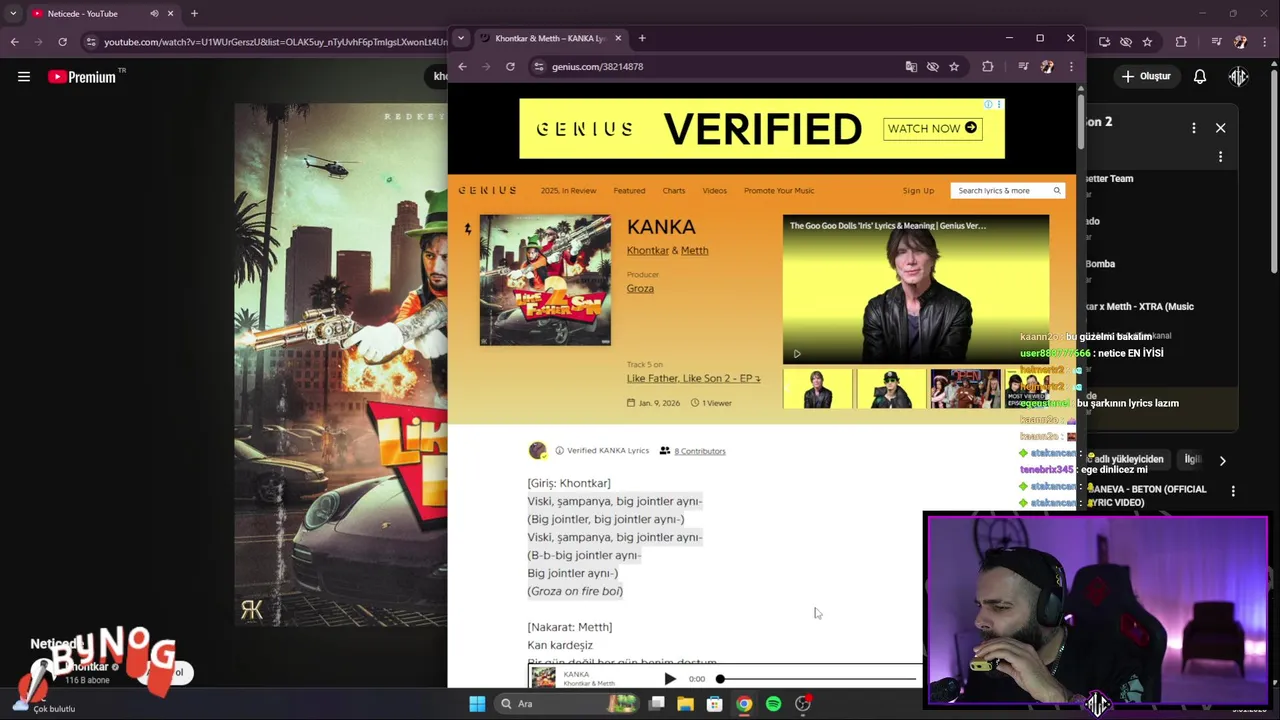Open Videos menu item on Genius
This screenshot has width=1280, height=720.
coord(714,190)
